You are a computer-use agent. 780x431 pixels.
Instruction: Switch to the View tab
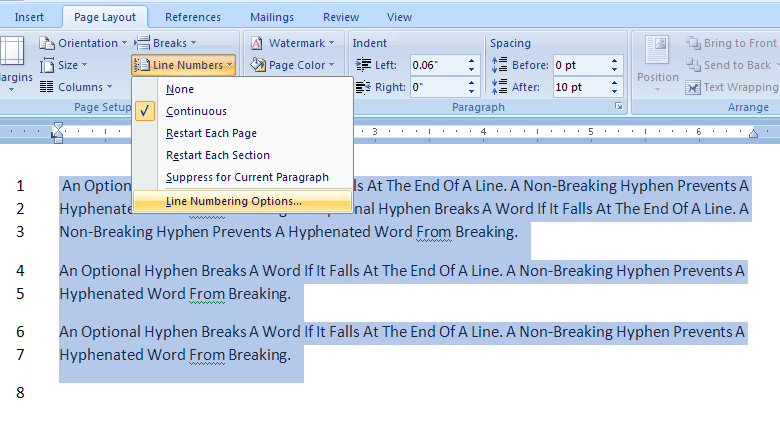399,17
